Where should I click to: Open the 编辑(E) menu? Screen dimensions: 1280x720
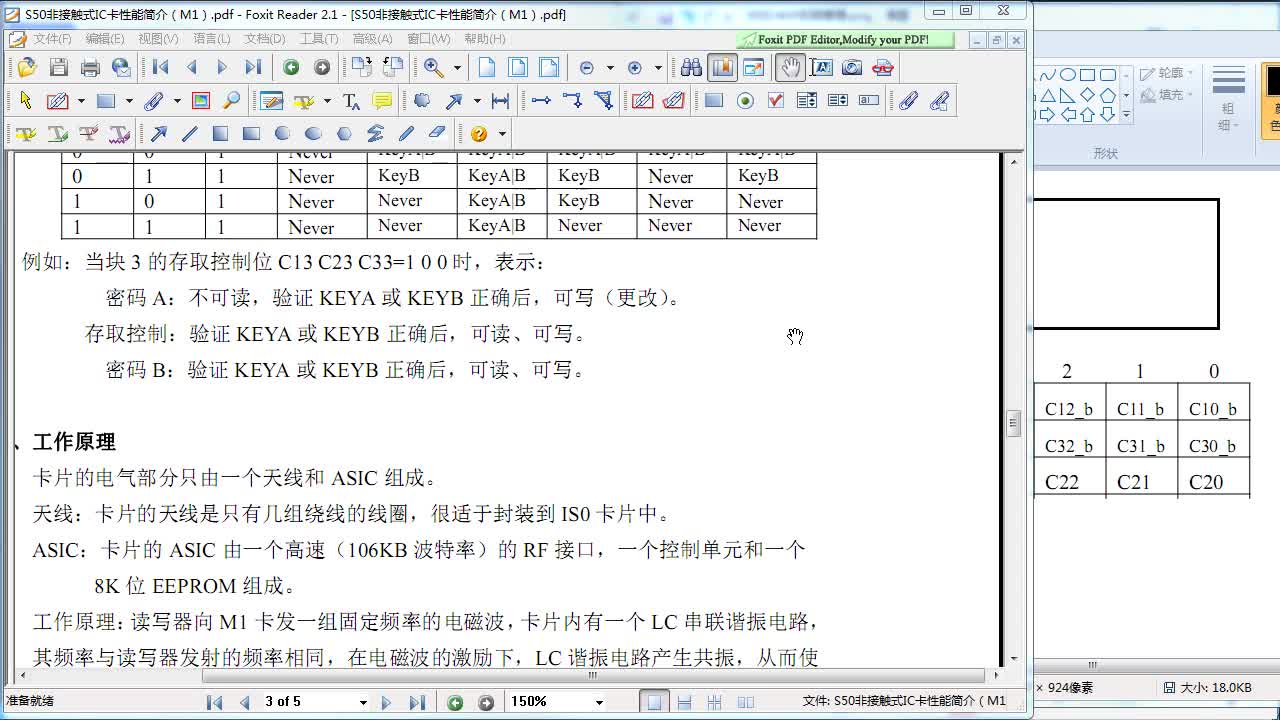(105, 39)
